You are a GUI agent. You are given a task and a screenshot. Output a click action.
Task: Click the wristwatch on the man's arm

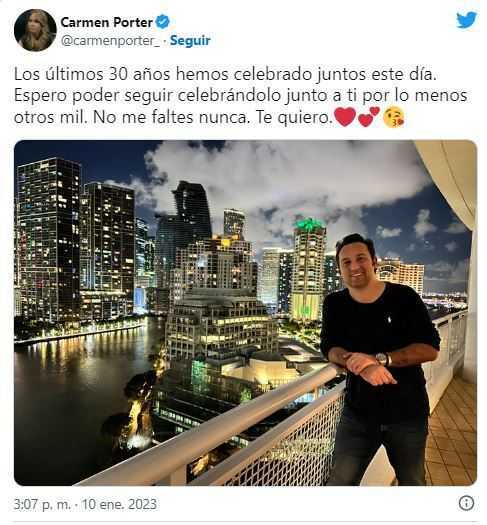coord(383,359)
